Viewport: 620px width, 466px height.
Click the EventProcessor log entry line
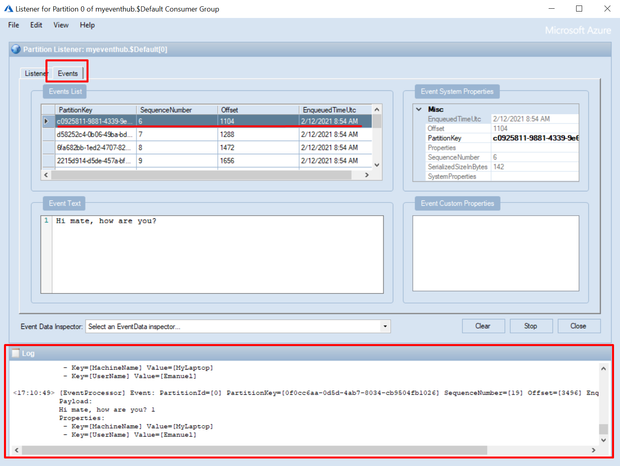pyautogui.click(x=306, y=393)
